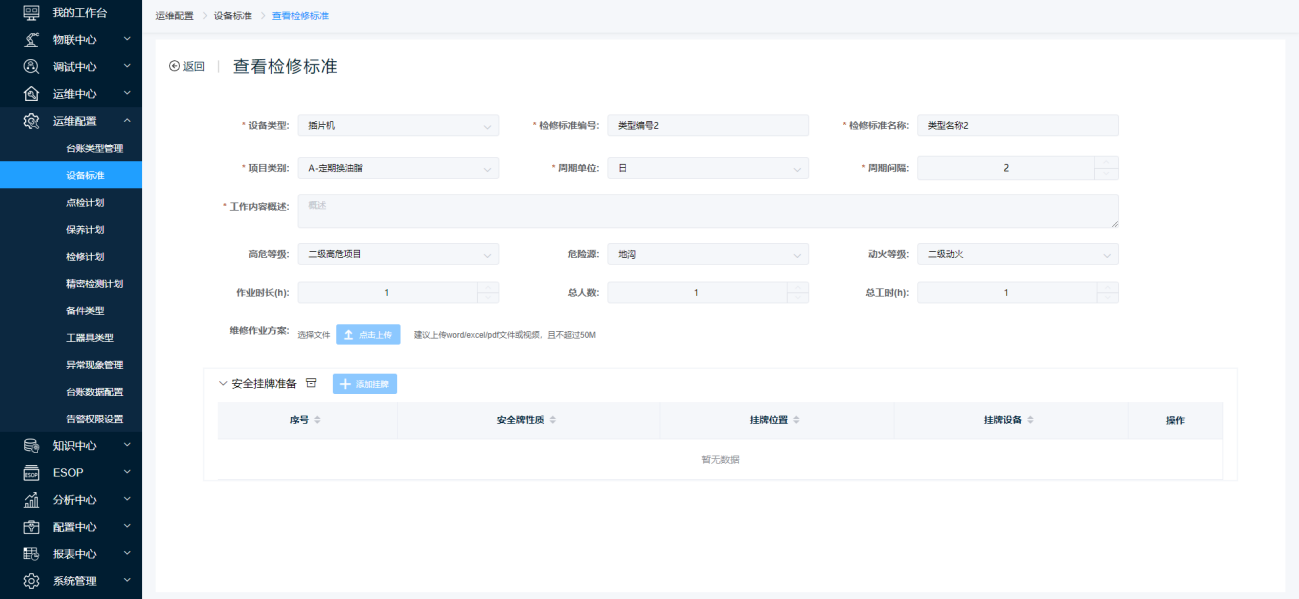Increase the 周期间隔 value with stepper
The height and width of the screenshot is (599, 1299).
pos(1106,162)
